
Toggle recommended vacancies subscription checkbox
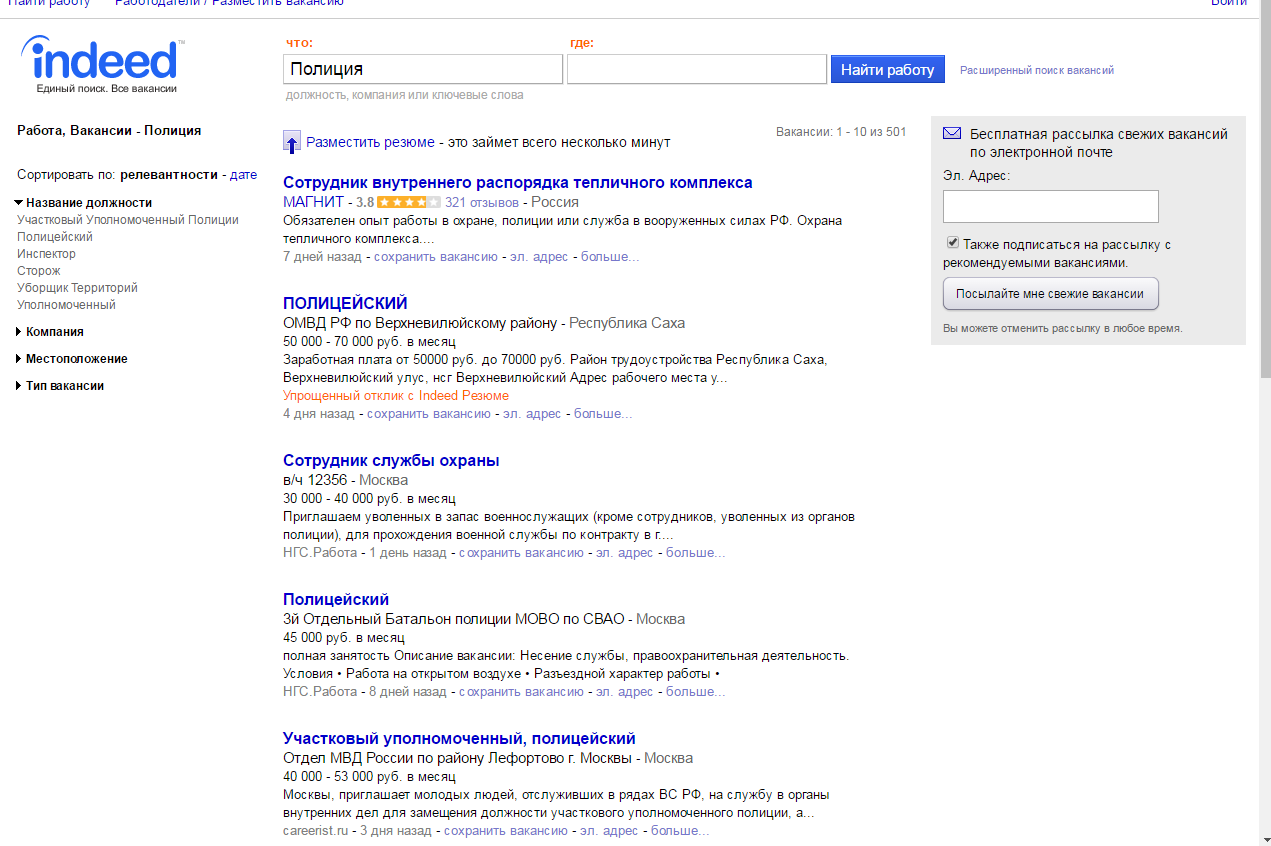click(953, 243)
